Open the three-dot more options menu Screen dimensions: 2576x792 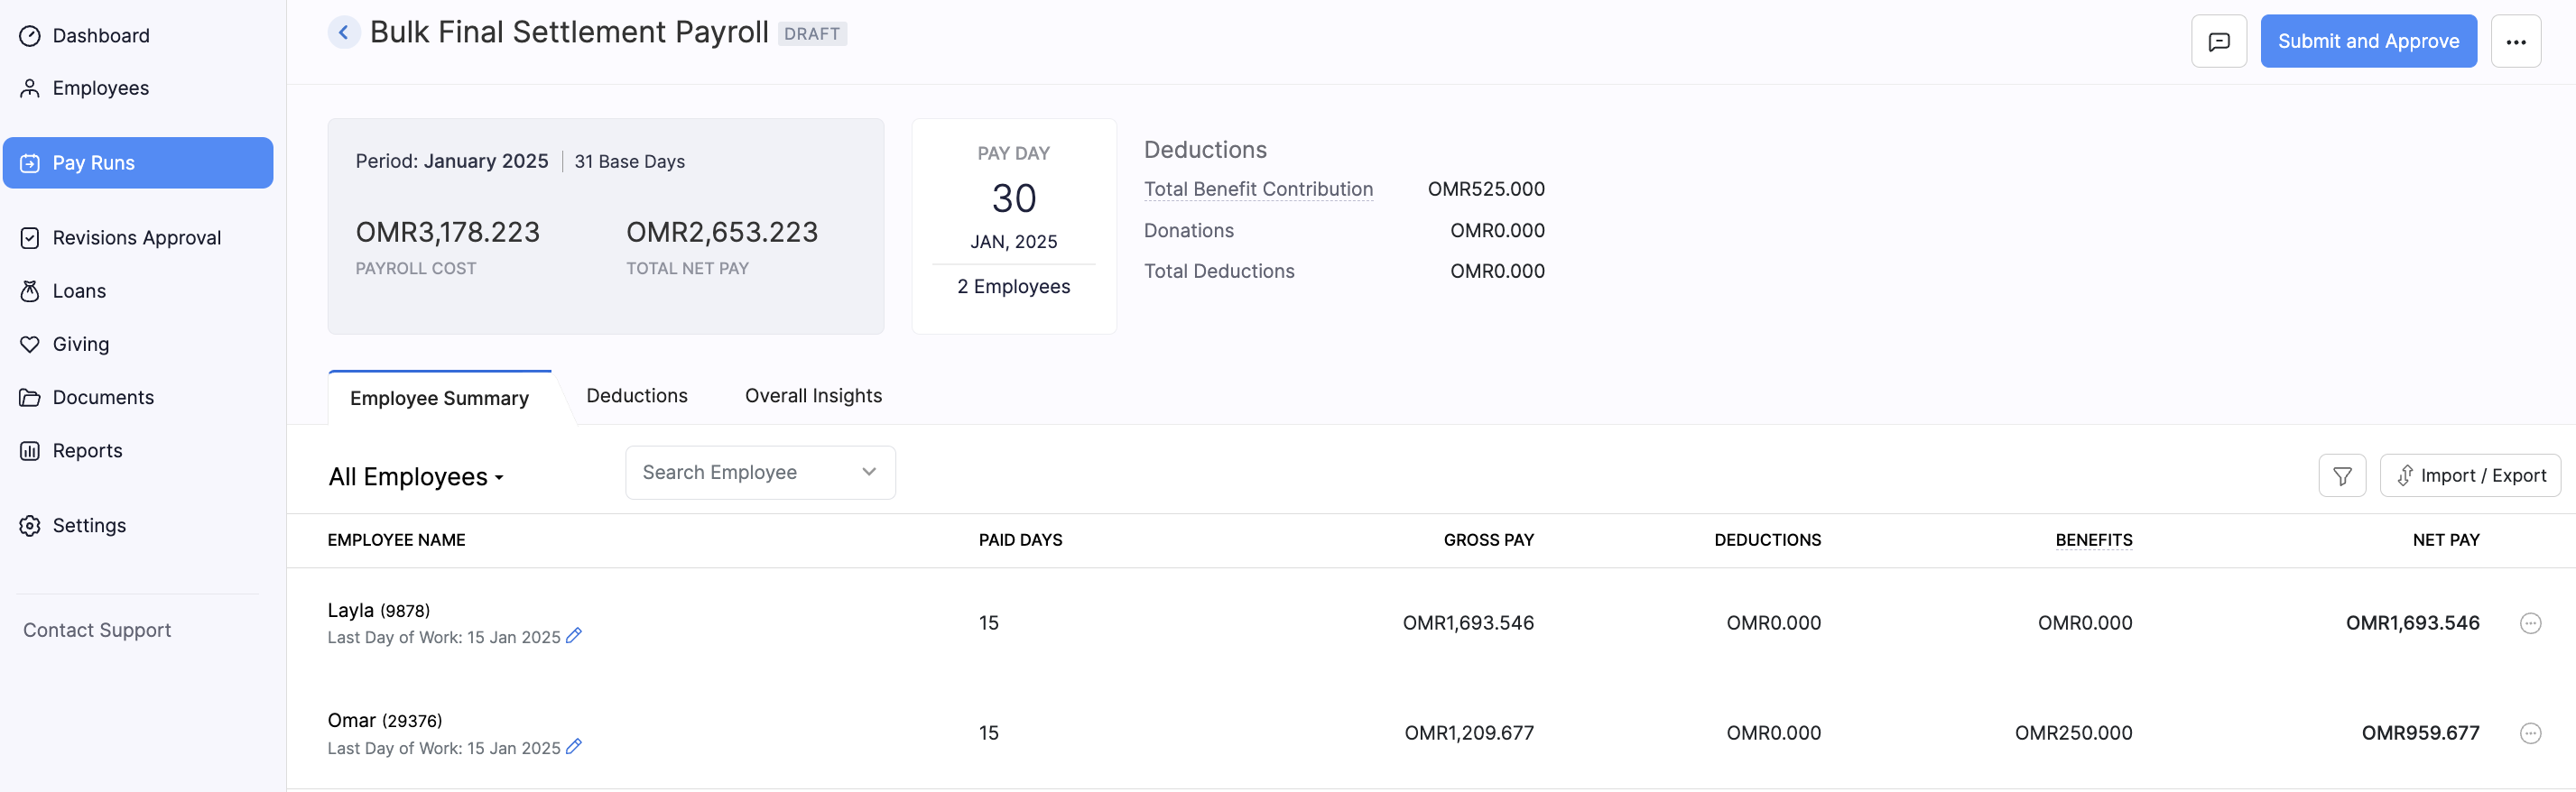pos(2515,42)
